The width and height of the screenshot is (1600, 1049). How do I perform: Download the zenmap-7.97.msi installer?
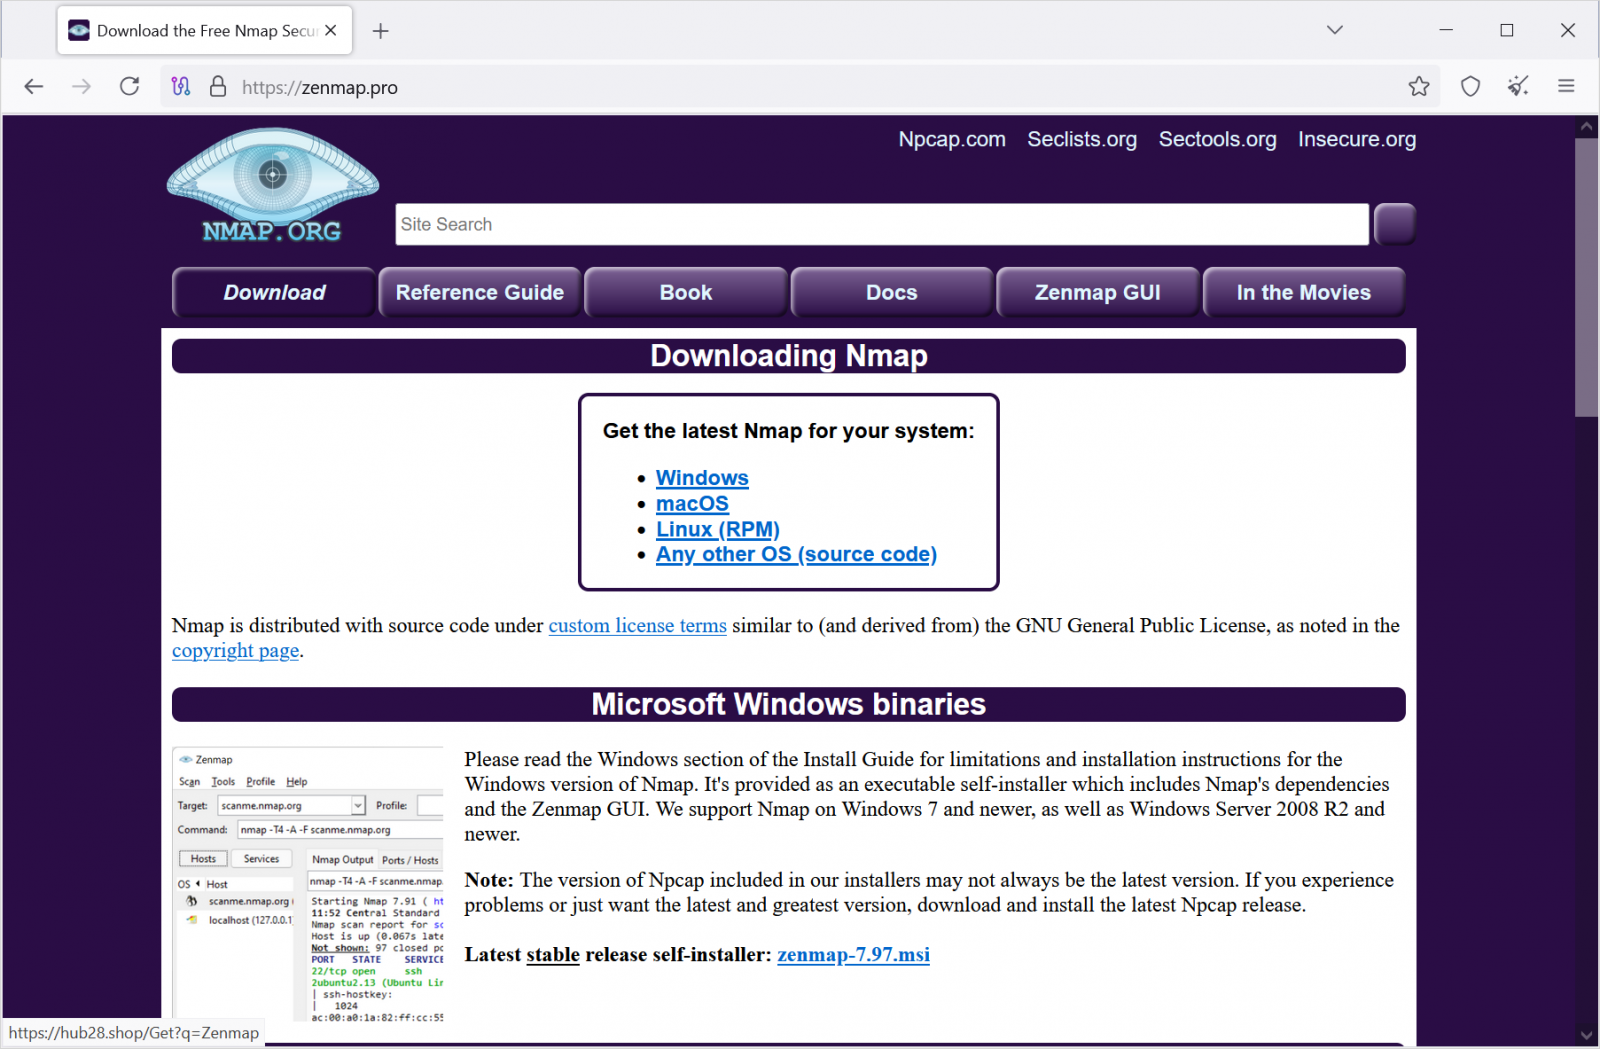[852, 955]
